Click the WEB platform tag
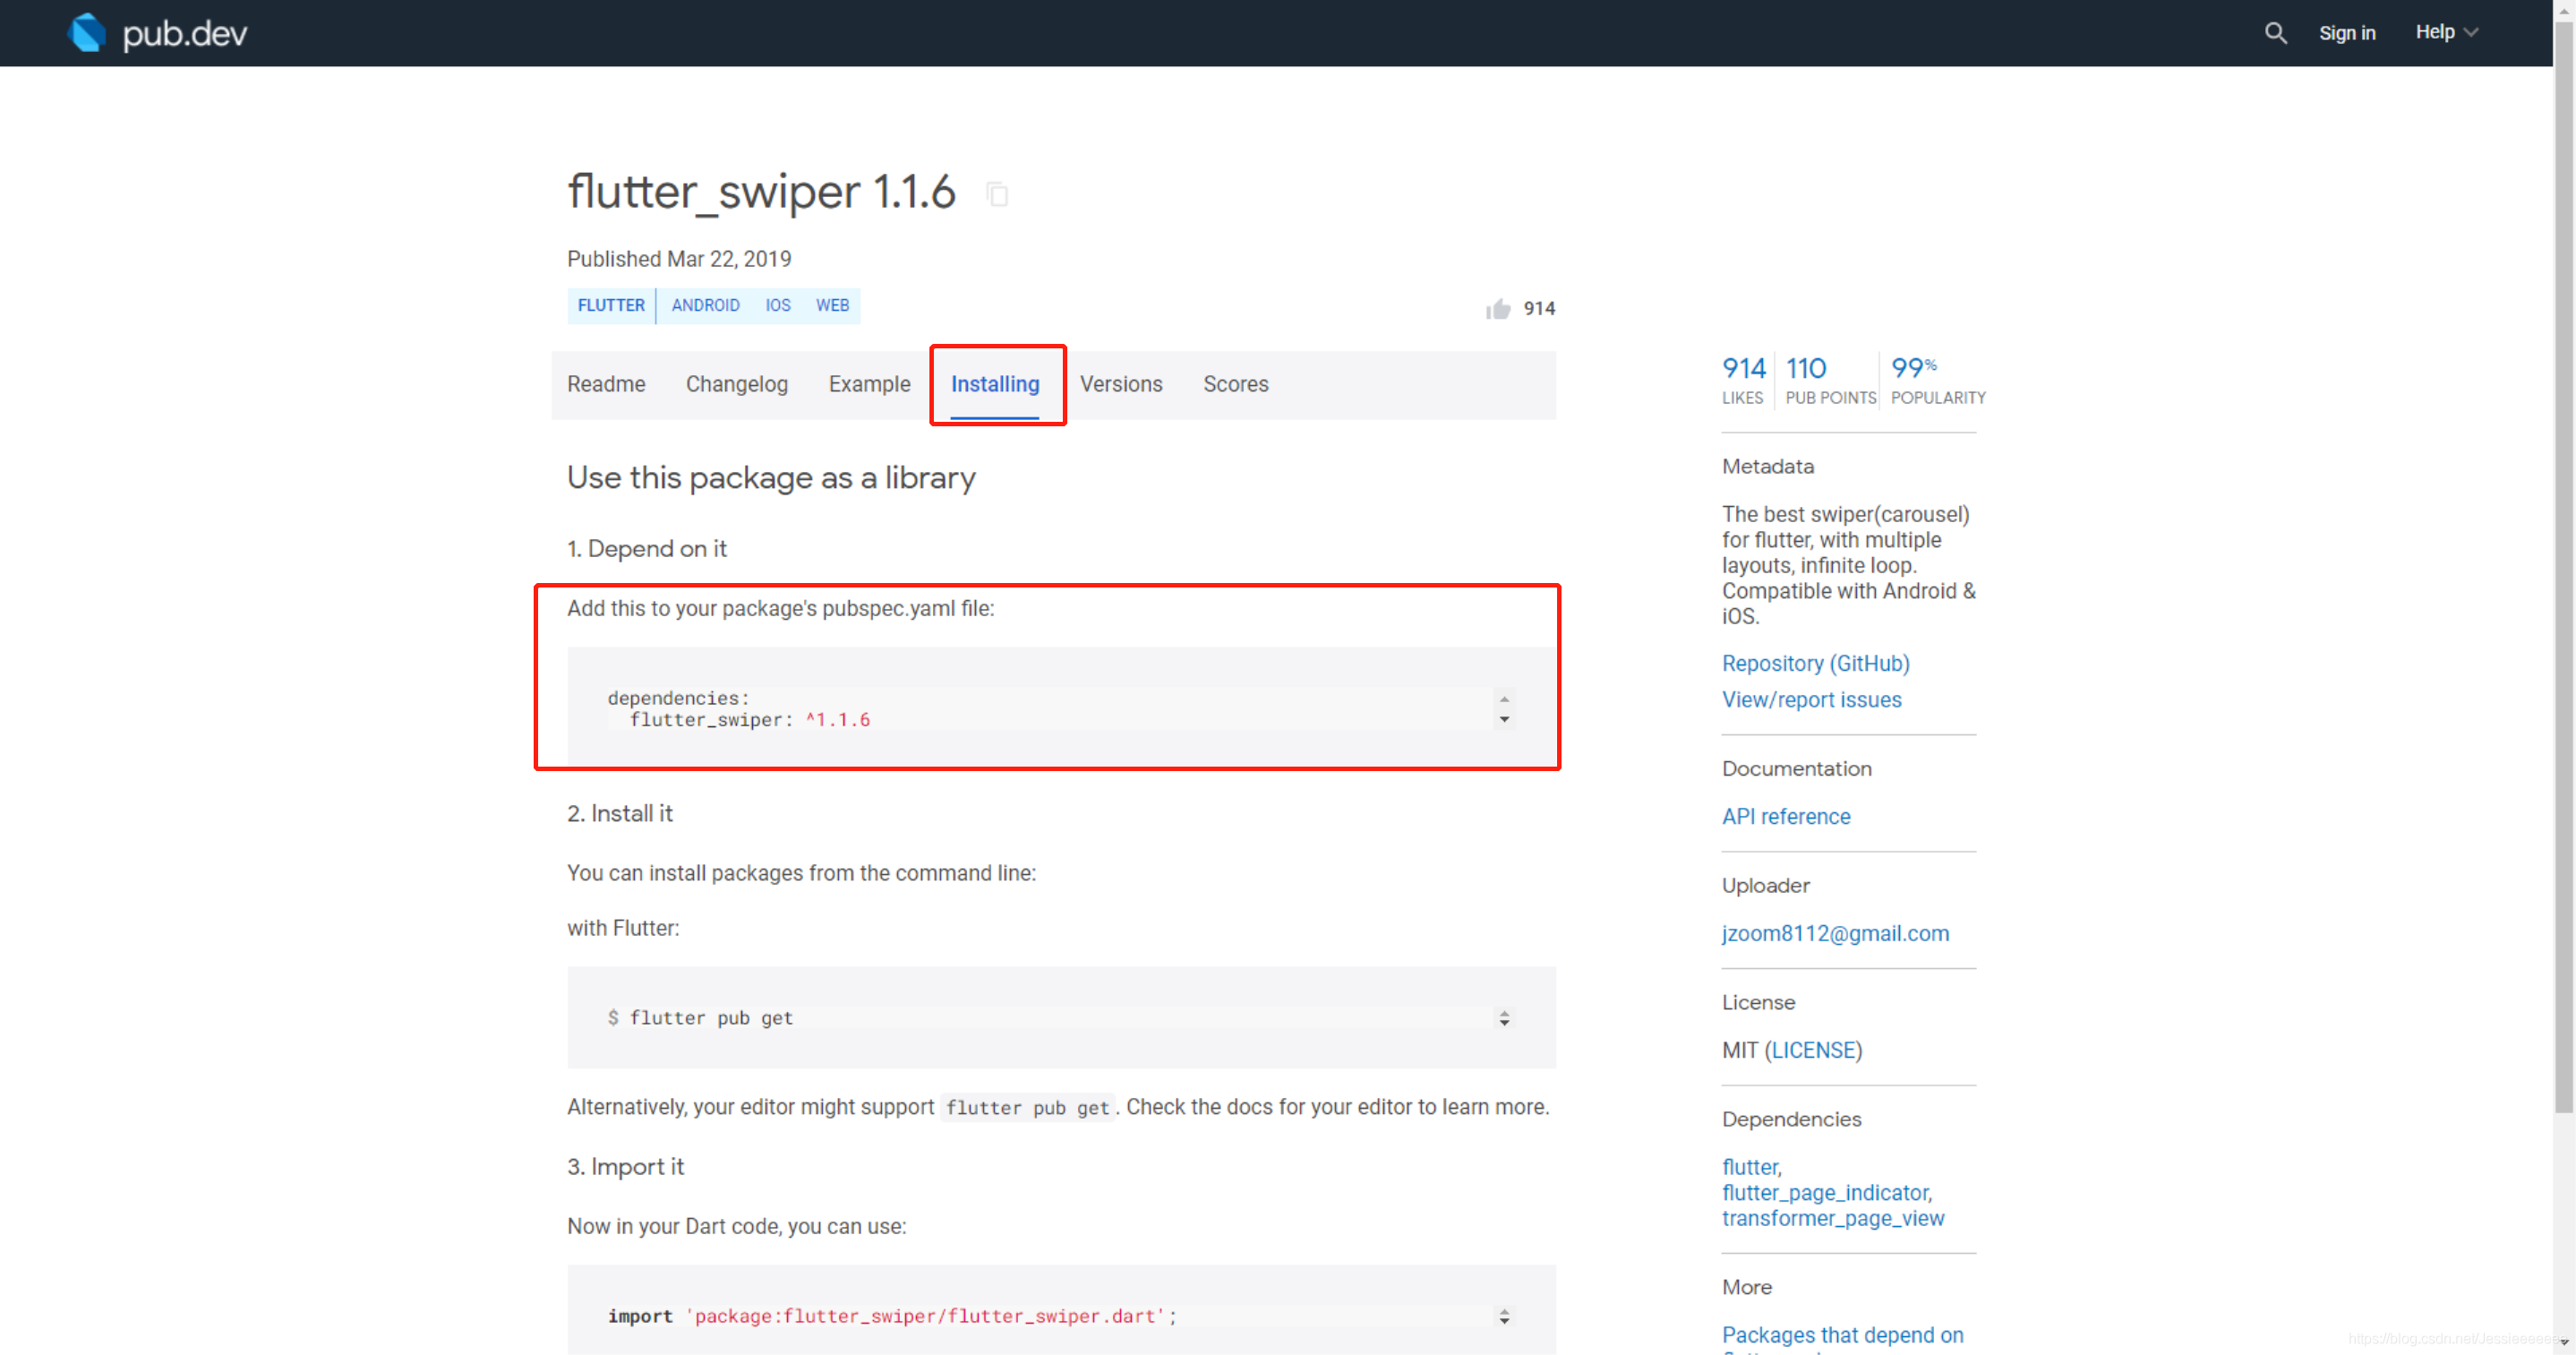The width and height of the screenshot is (2576, 1355). [x=832, y=305]
